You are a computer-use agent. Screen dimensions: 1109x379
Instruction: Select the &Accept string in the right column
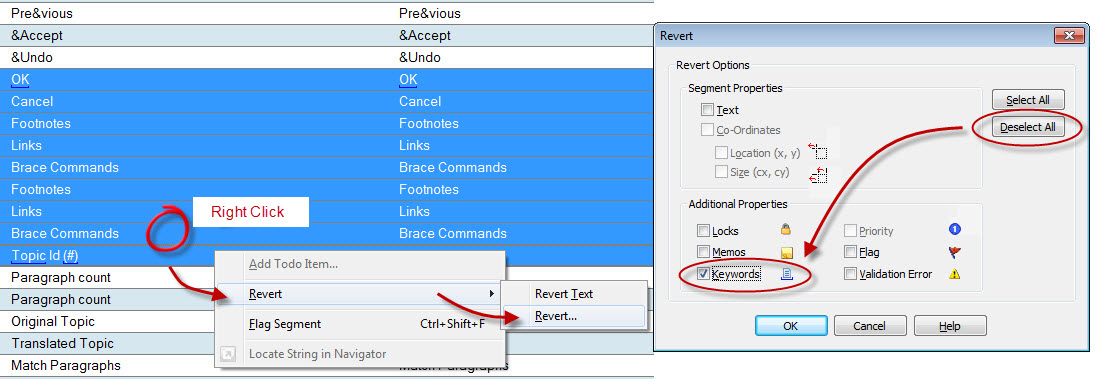[424, 35]
